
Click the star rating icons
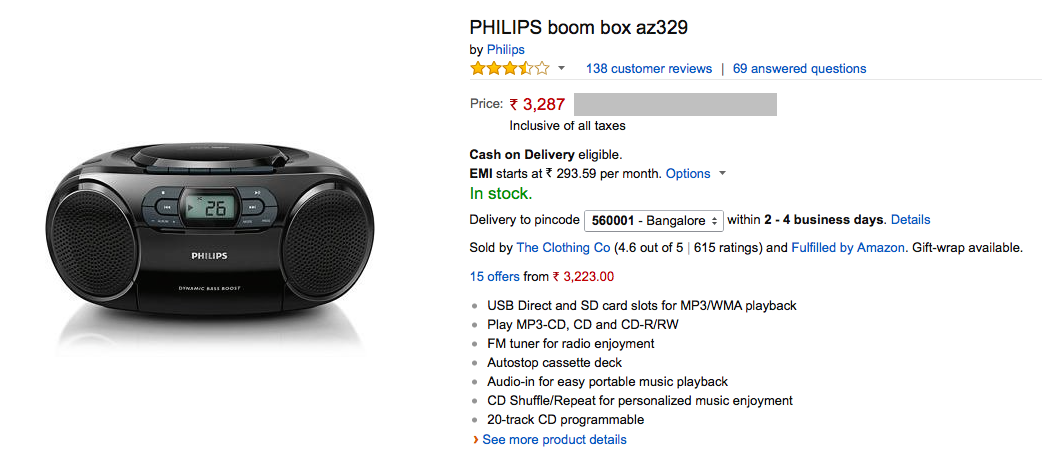coord(509,69)
